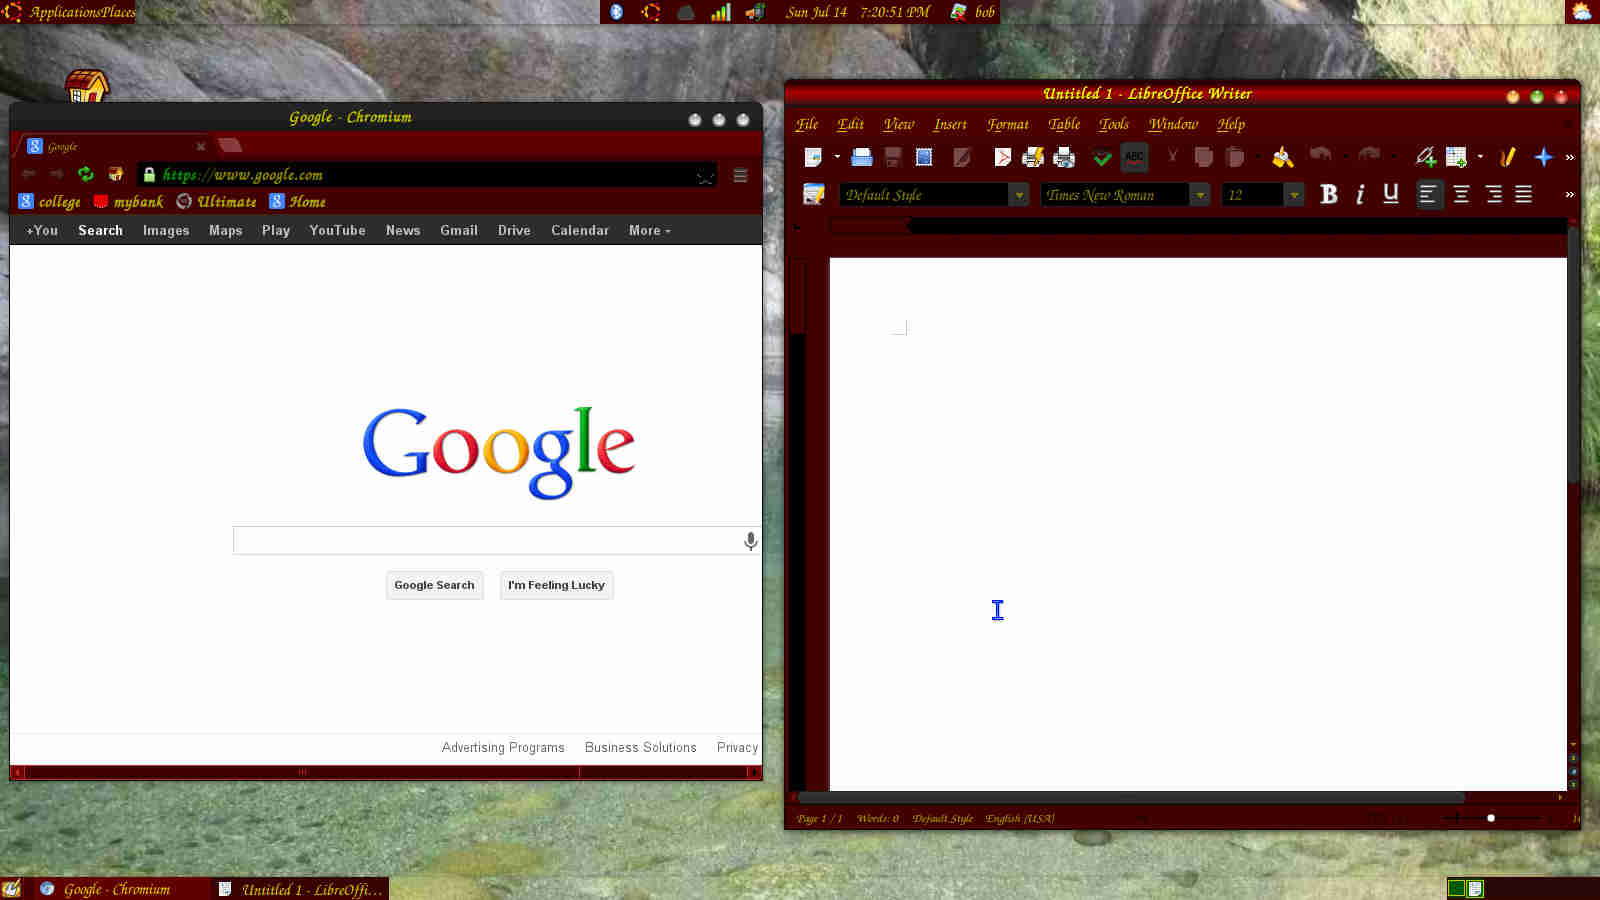Expand the formatting toolbar overflow chevron
Viewport: 1600px width, 900px height.
click(1570, 194)
